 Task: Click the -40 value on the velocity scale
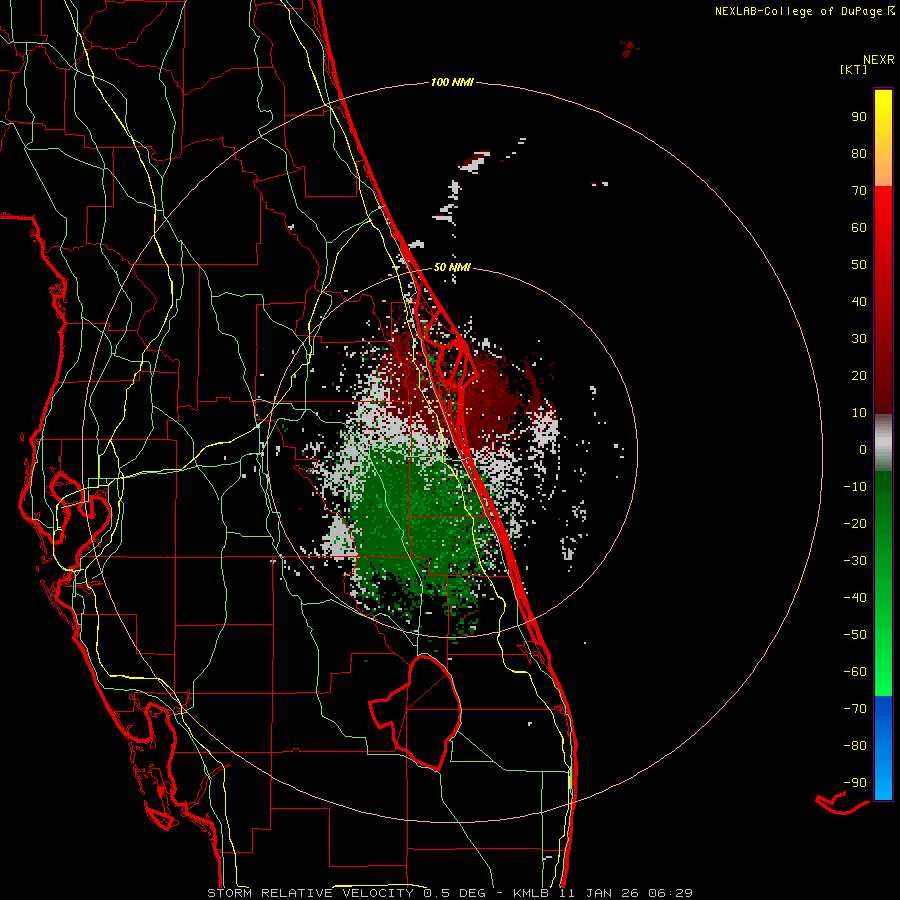pyautogui.click(x=855, y=598)
